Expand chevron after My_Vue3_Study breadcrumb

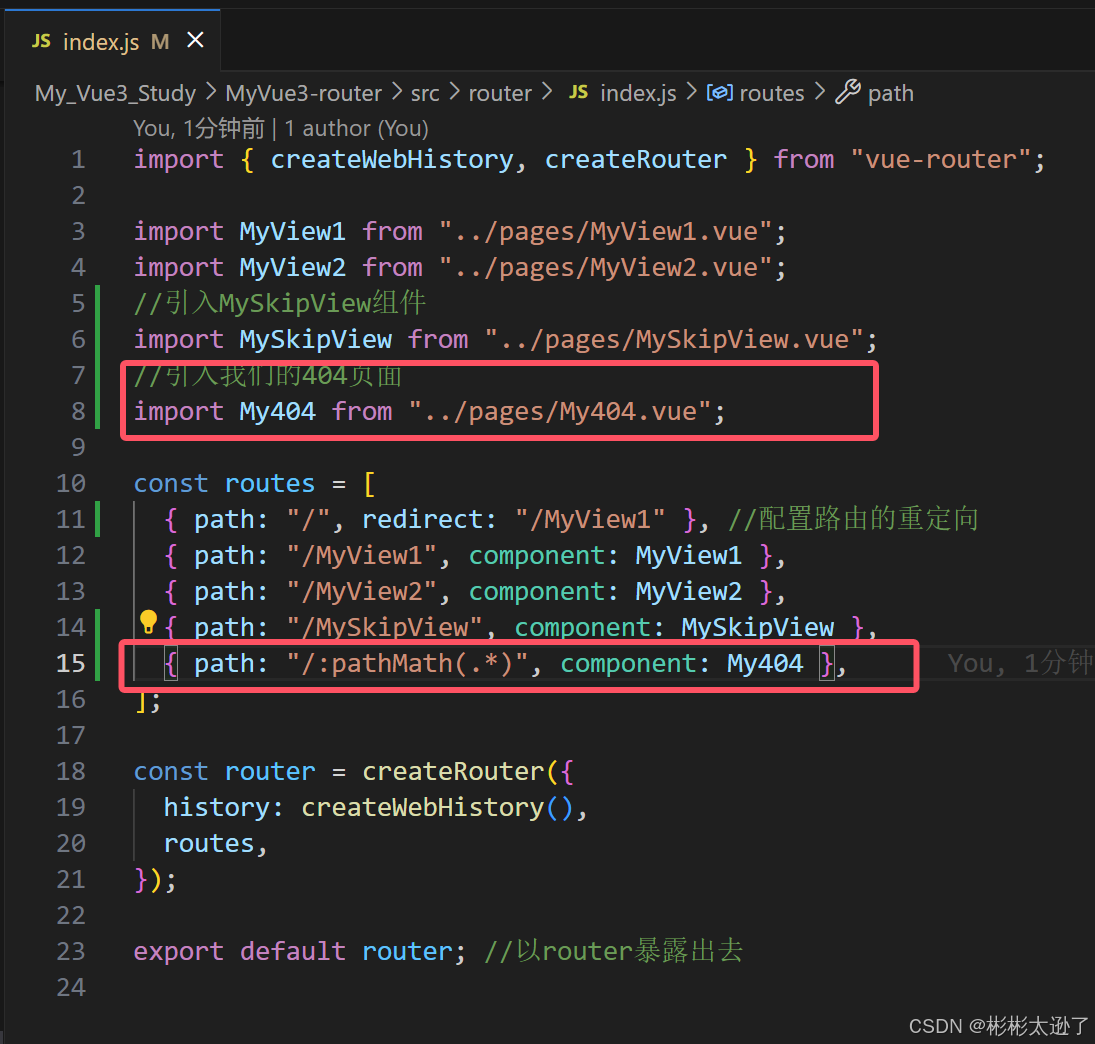tap(211, 91)
